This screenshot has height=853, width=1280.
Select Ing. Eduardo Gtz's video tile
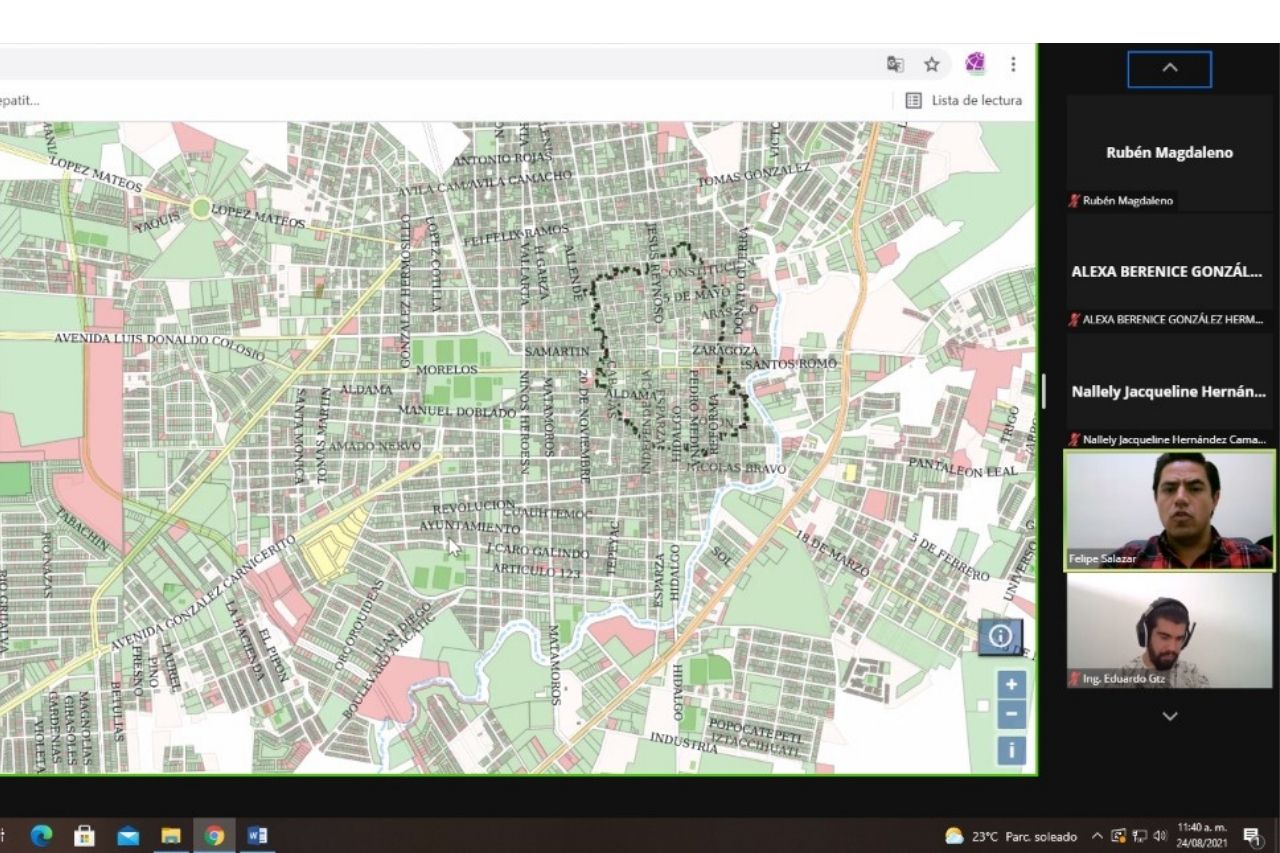click(1169, 631)
